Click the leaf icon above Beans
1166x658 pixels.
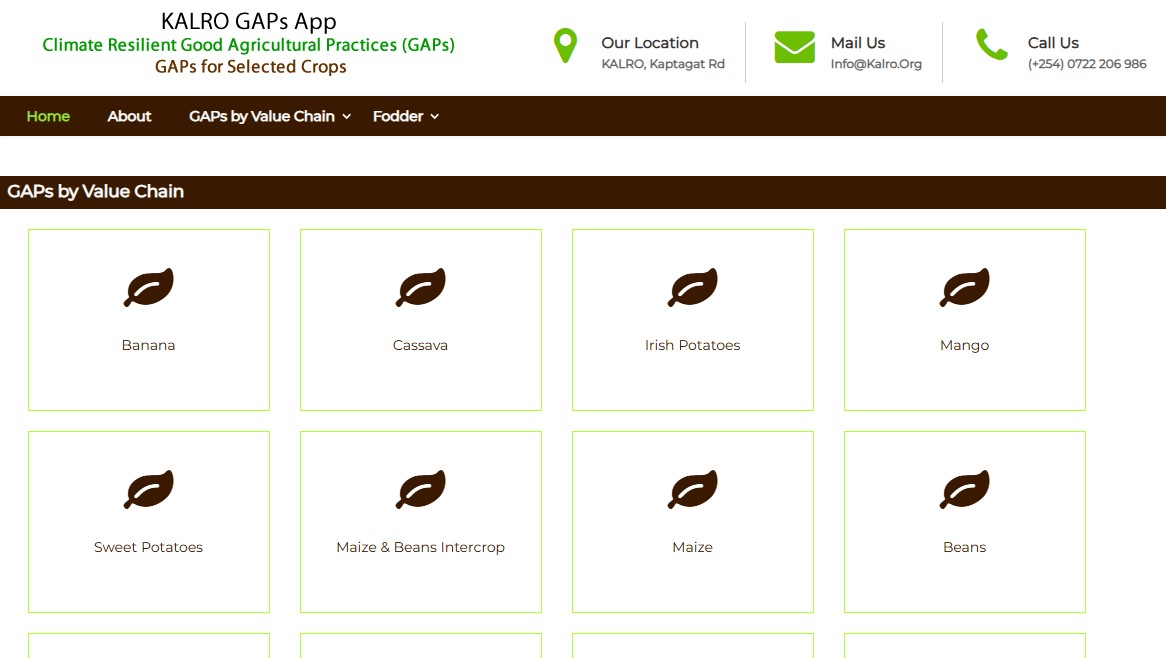(x=965, y=490)
